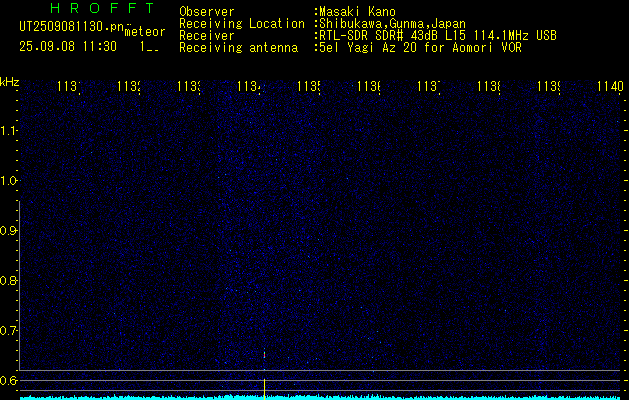Click the Receiving Location label
Screen dimensions: 629x400
click(x=242, y=24)
